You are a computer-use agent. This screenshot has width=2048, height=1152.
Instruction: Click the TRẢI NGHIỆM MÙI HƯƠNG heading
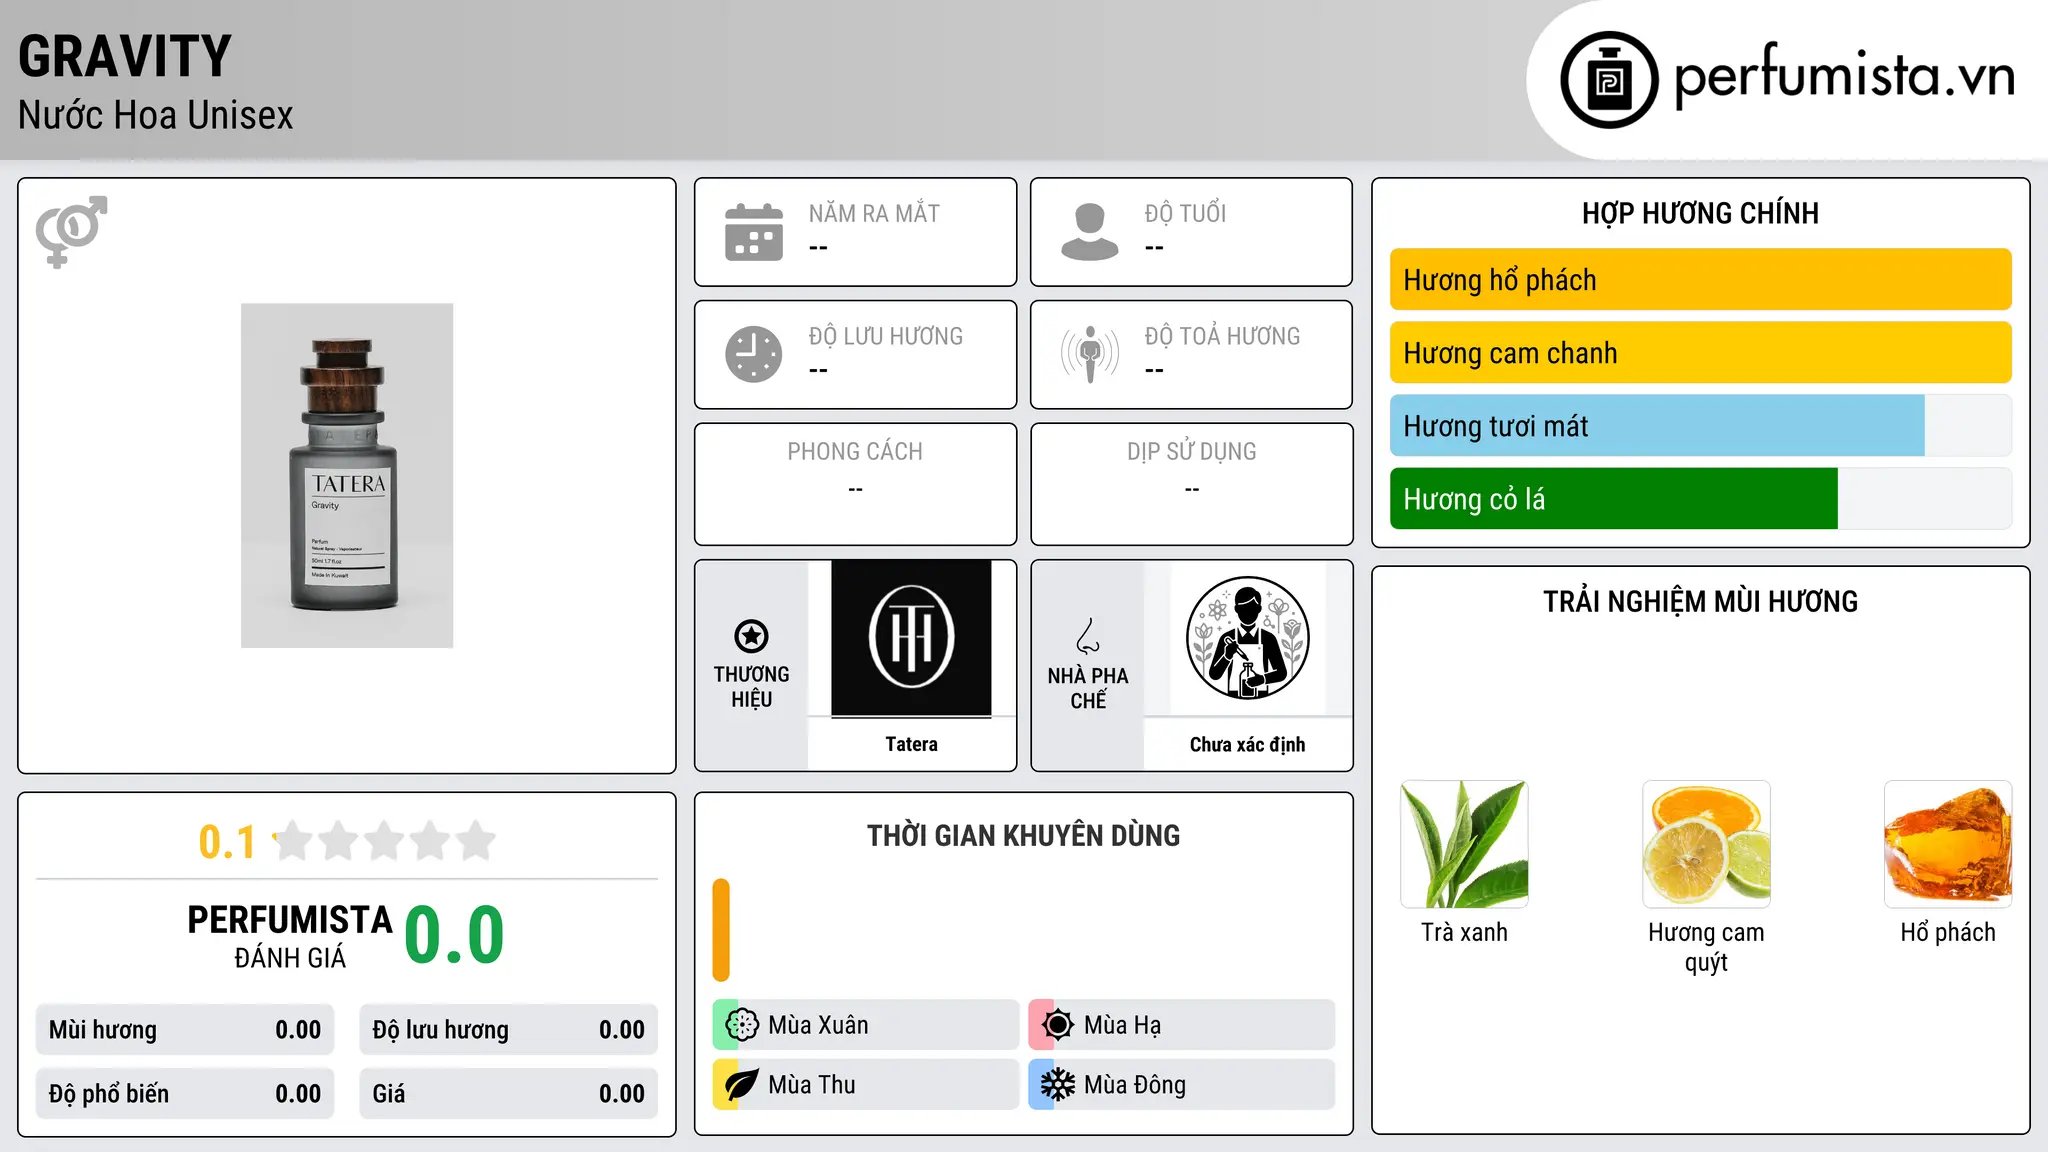click(x=1700, y=602)
